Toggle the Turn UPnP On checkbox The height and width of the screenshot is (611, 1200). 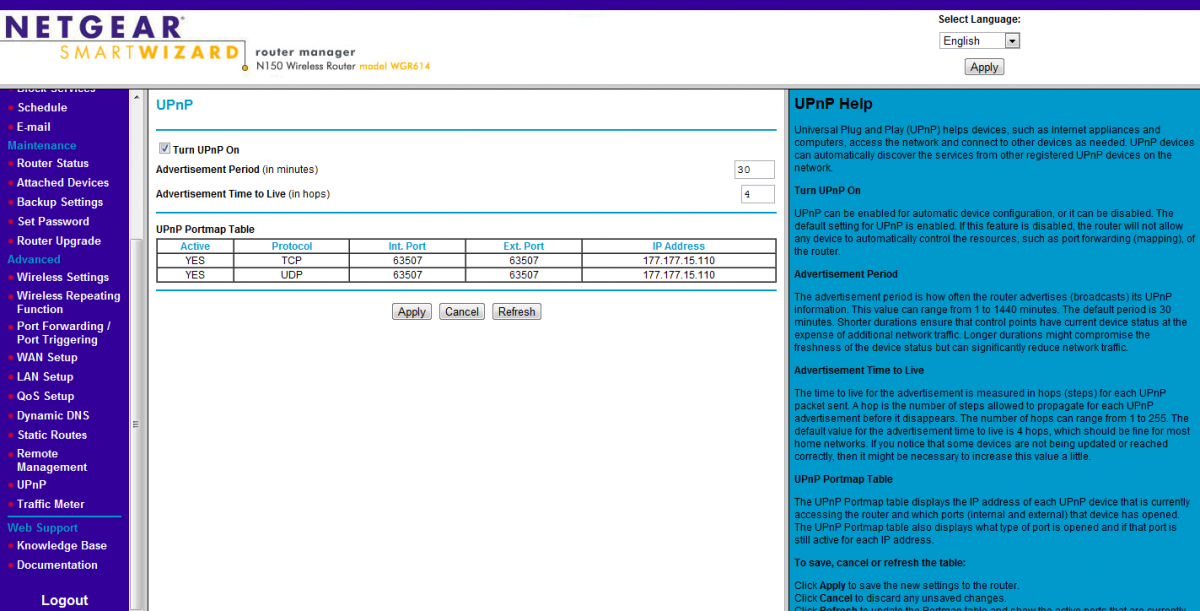[165, 149]
